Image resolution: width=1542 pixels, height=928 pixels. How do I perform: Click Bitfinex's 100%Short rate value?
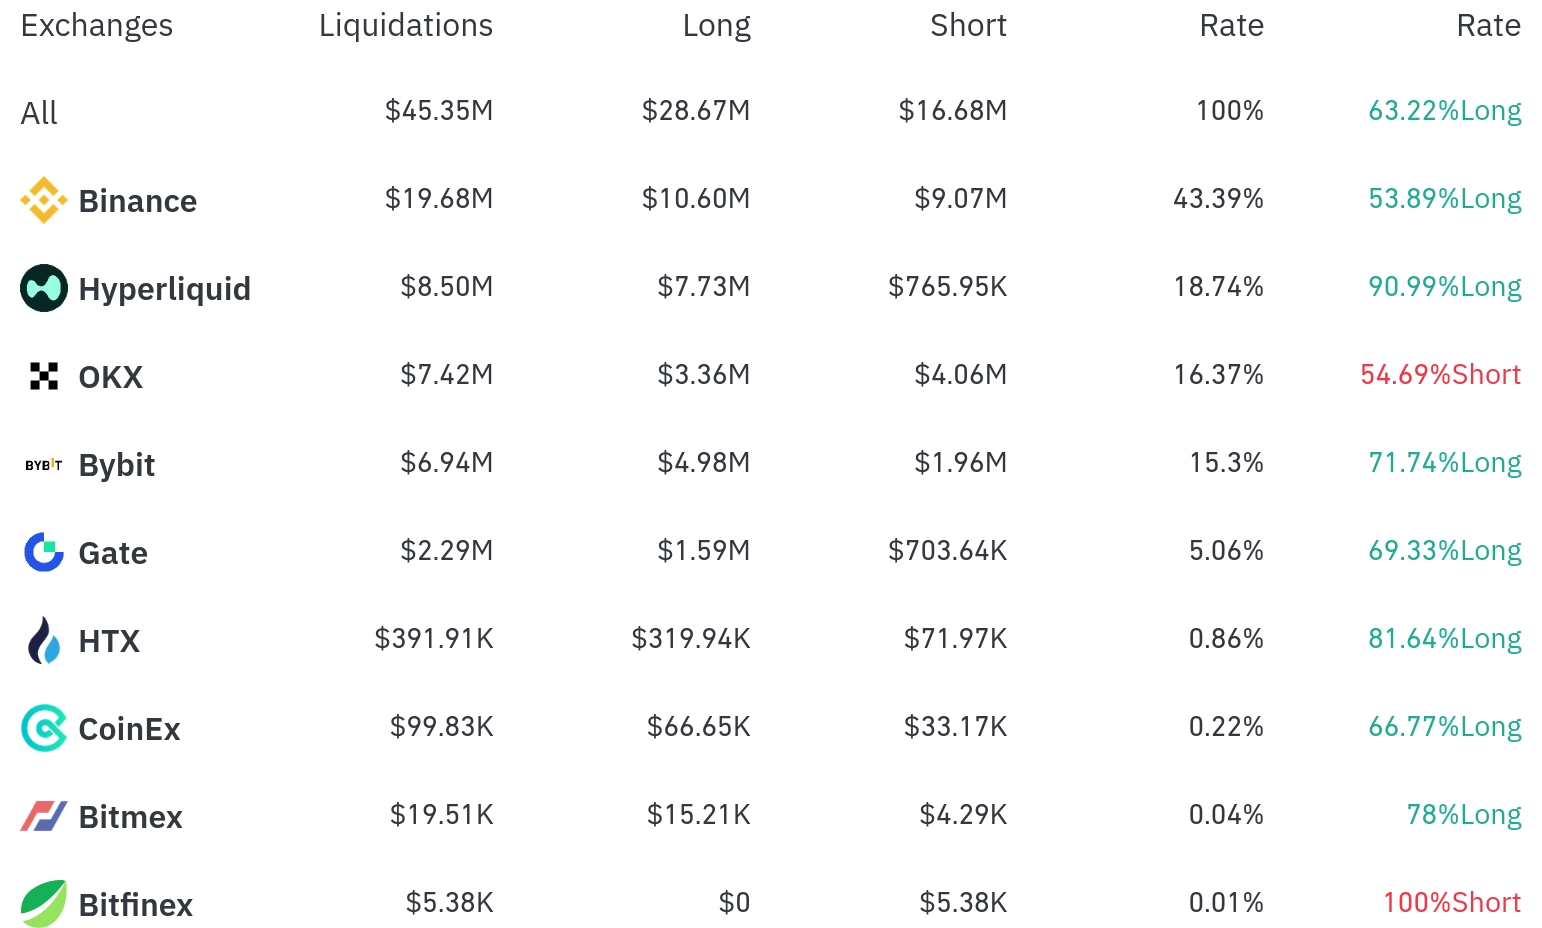pyautogui.click(x=1452, y=903)
